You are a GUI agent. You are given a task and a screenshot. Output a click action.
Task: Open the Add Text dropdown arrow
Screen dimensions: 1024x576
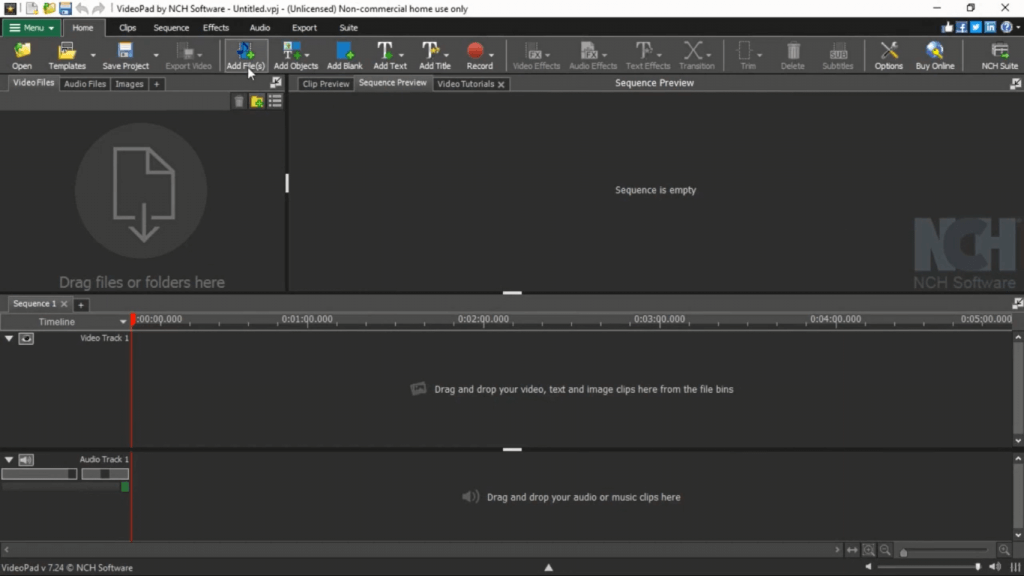[401, 55]
